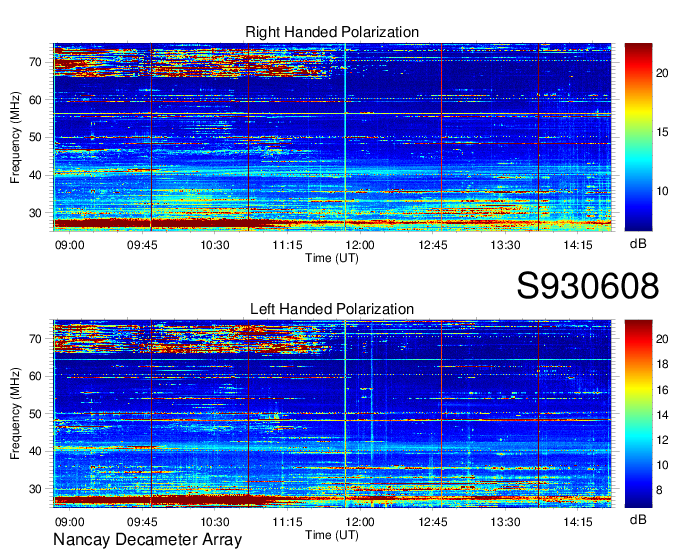Viewport: 680px width, 552px height.
Task: Click 14:15 tick on right-handed time axis
Action: pos(578,245)
